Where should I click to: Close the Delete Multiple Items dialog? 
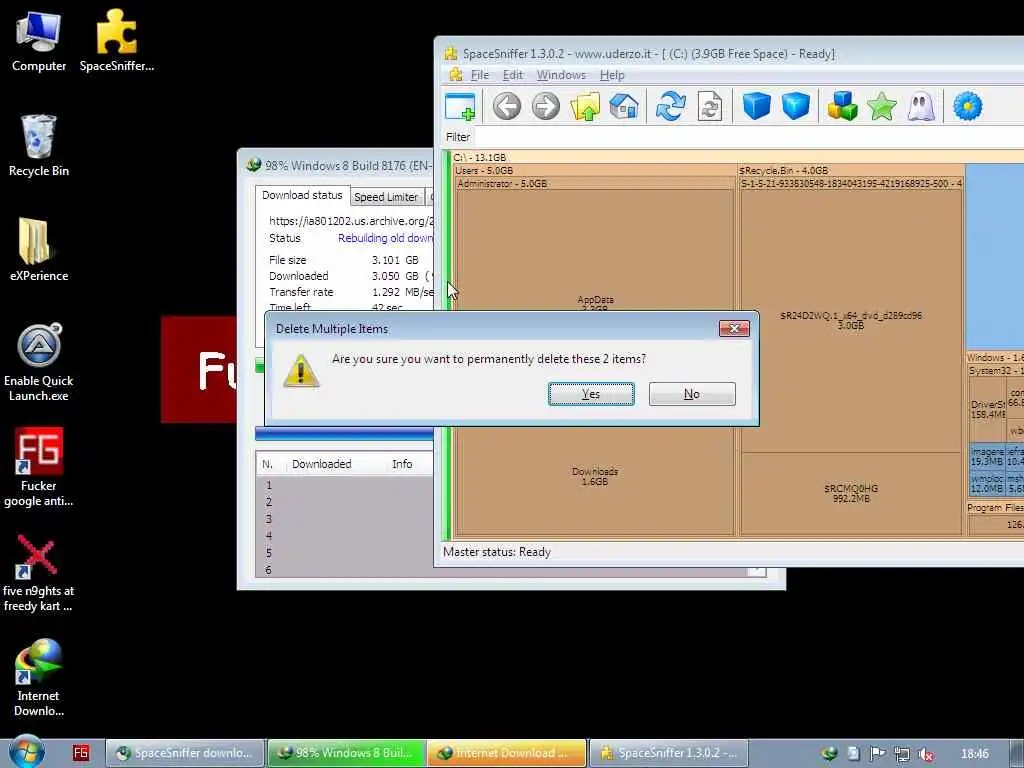734,328
